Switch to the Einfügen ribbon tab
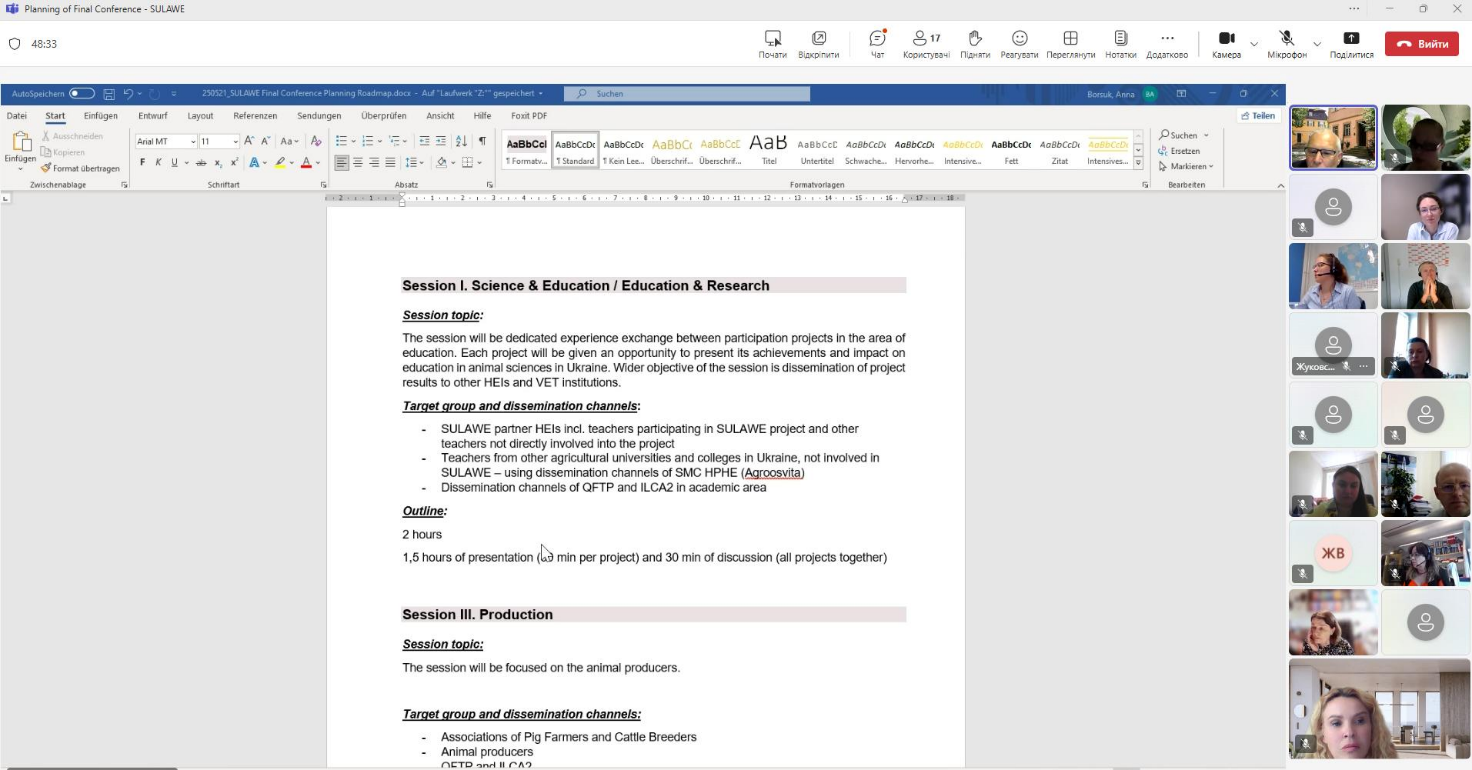This screenshot has width=1472, height=770. pyautogui.click(x=101, y=116)
